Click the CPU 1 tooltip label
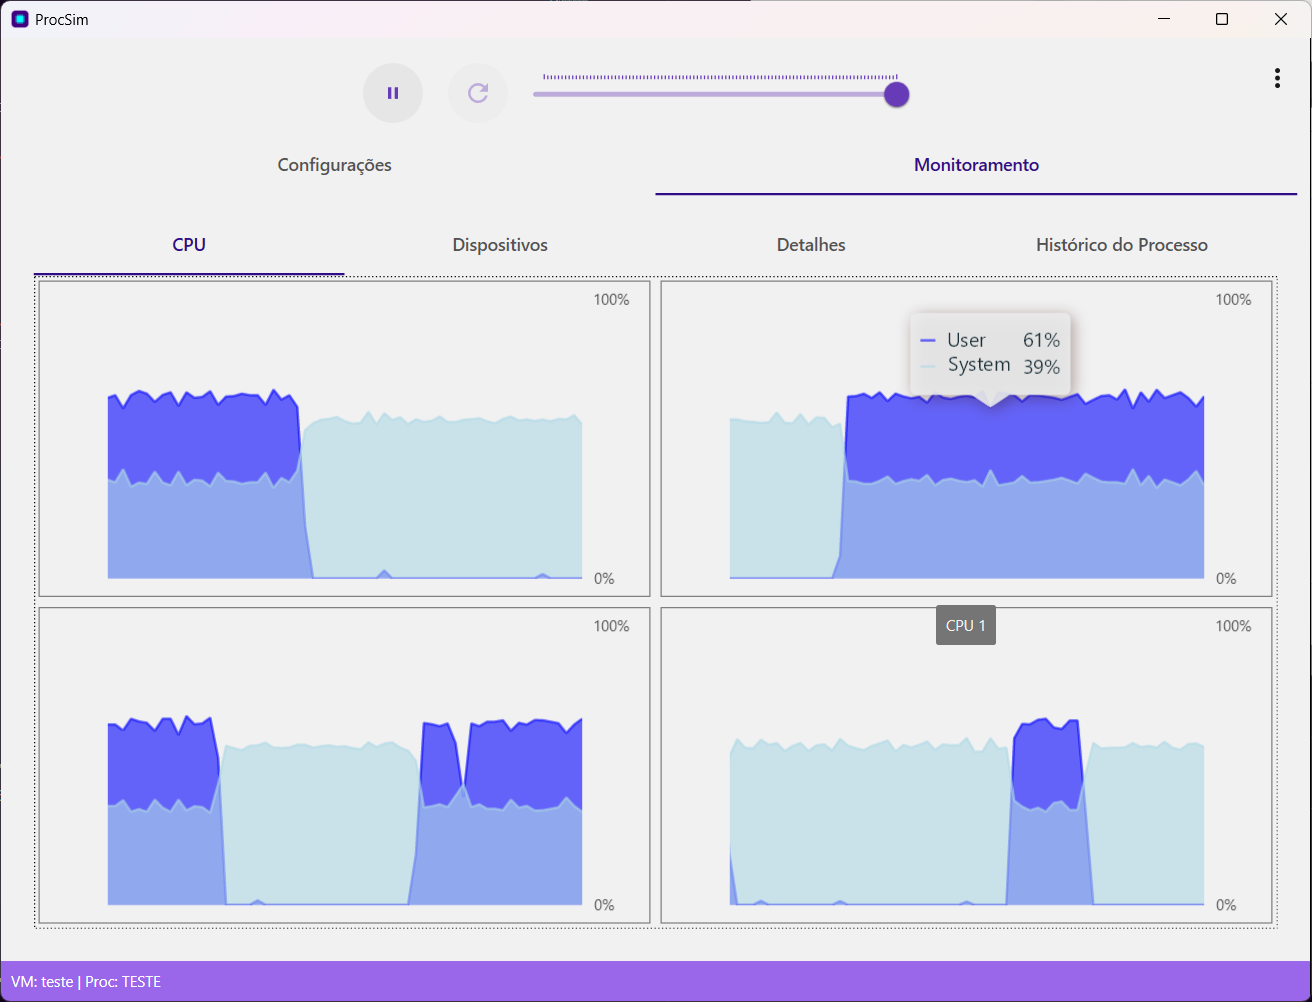The width and height of the screenshot is (1312, 1002). tap(966, 626)
